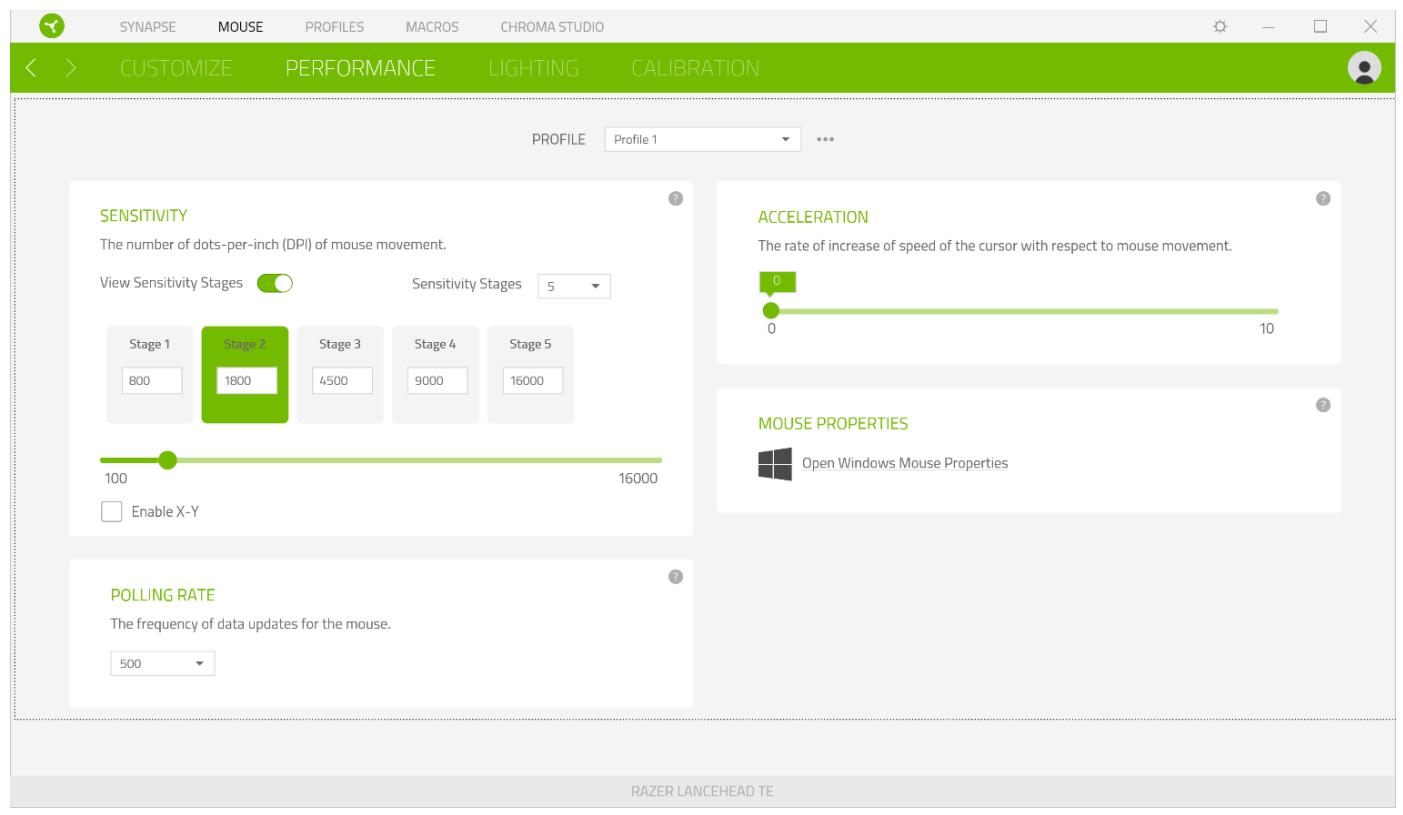Click the acceleration slider handle
Image resolution: width=1403 pixels, height=815 pixels.
(x=771, y=311)
